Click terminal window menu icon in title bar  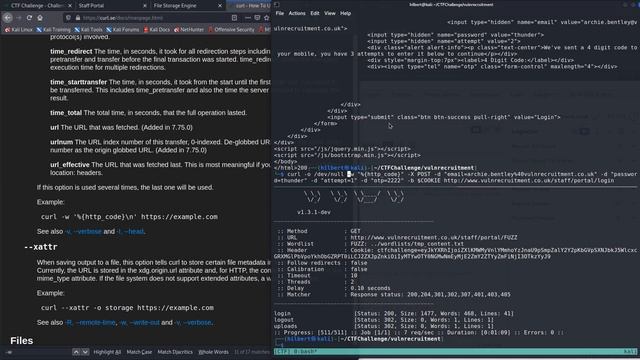click(x=277, y=4)
